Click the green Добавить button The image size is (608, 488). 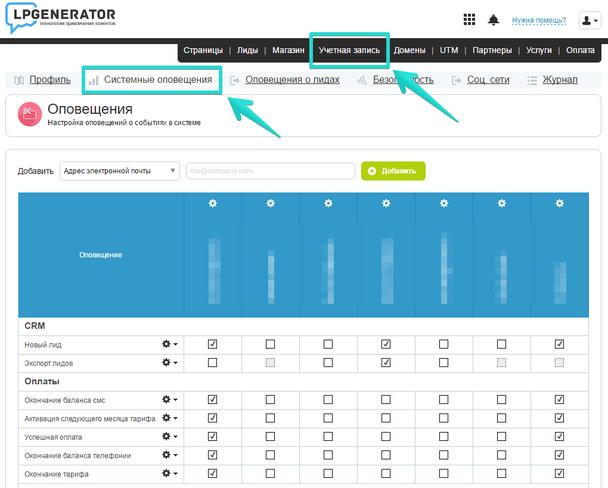[x=393, y=171]
